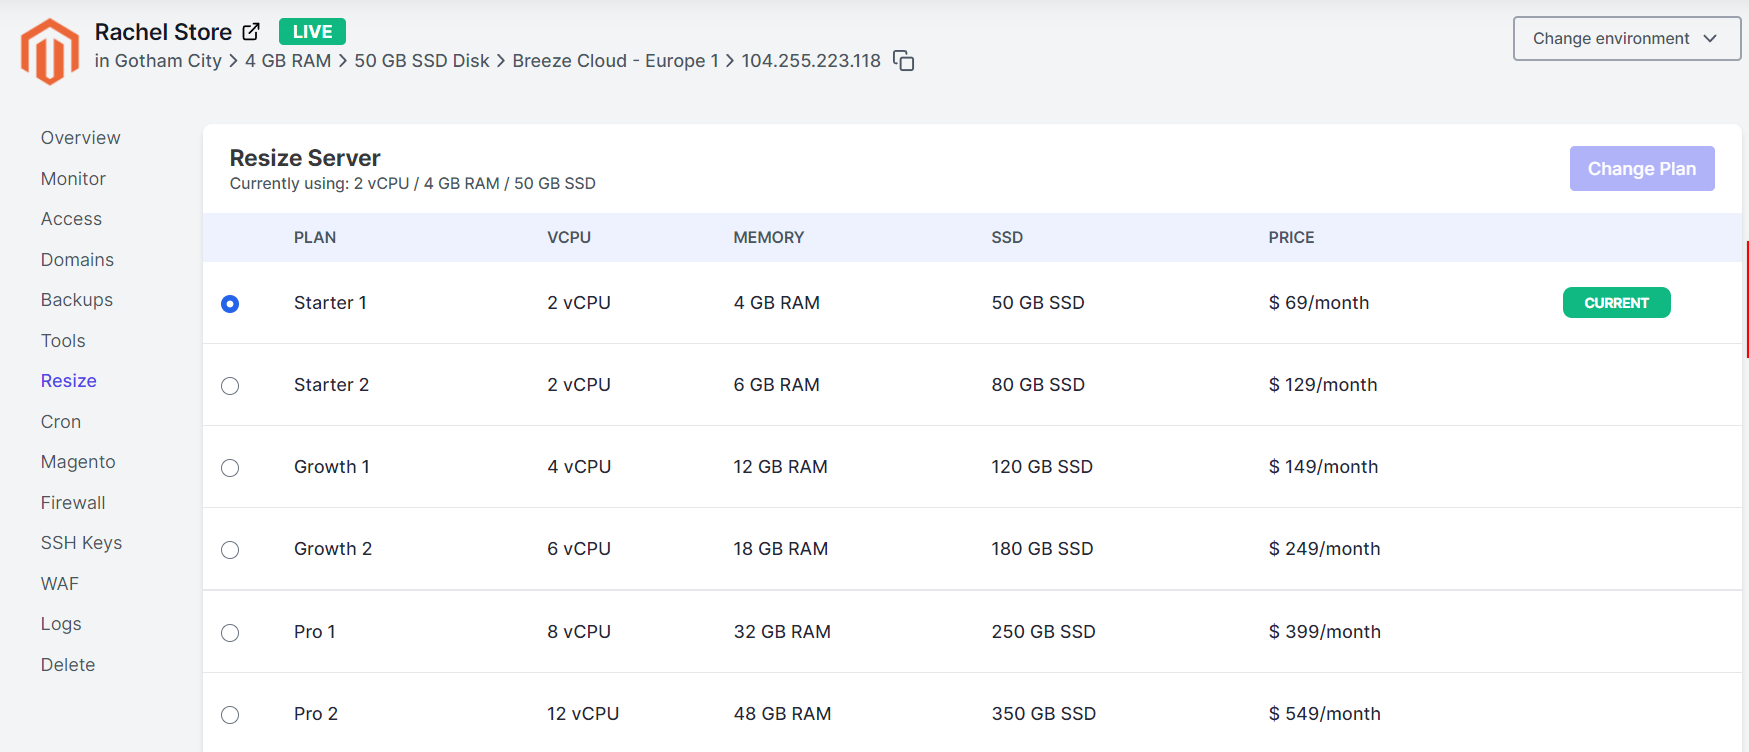Click the PLAN column header
1749x752 pixels.
coord(315,238)
